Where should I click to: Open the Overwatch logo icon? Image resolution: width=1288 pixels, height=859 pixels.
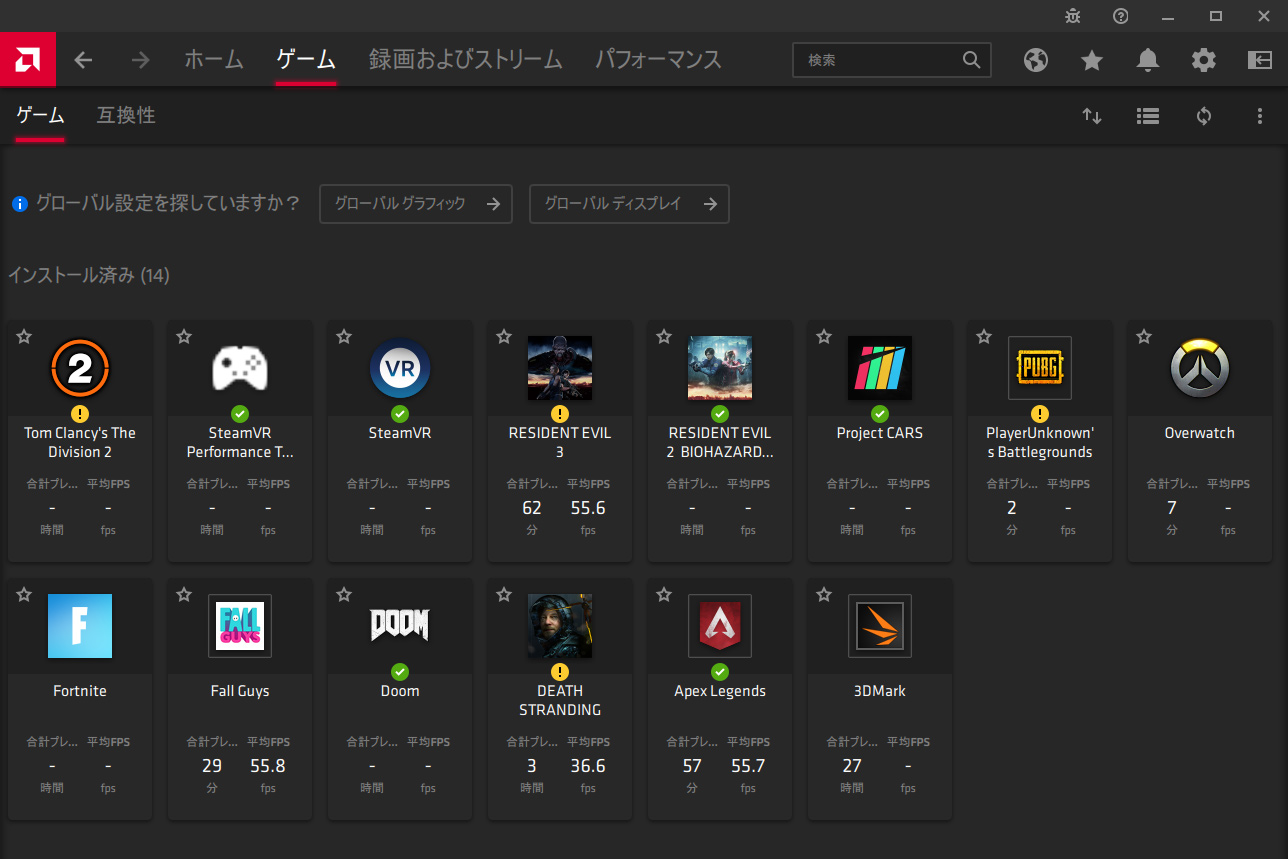1200,368
